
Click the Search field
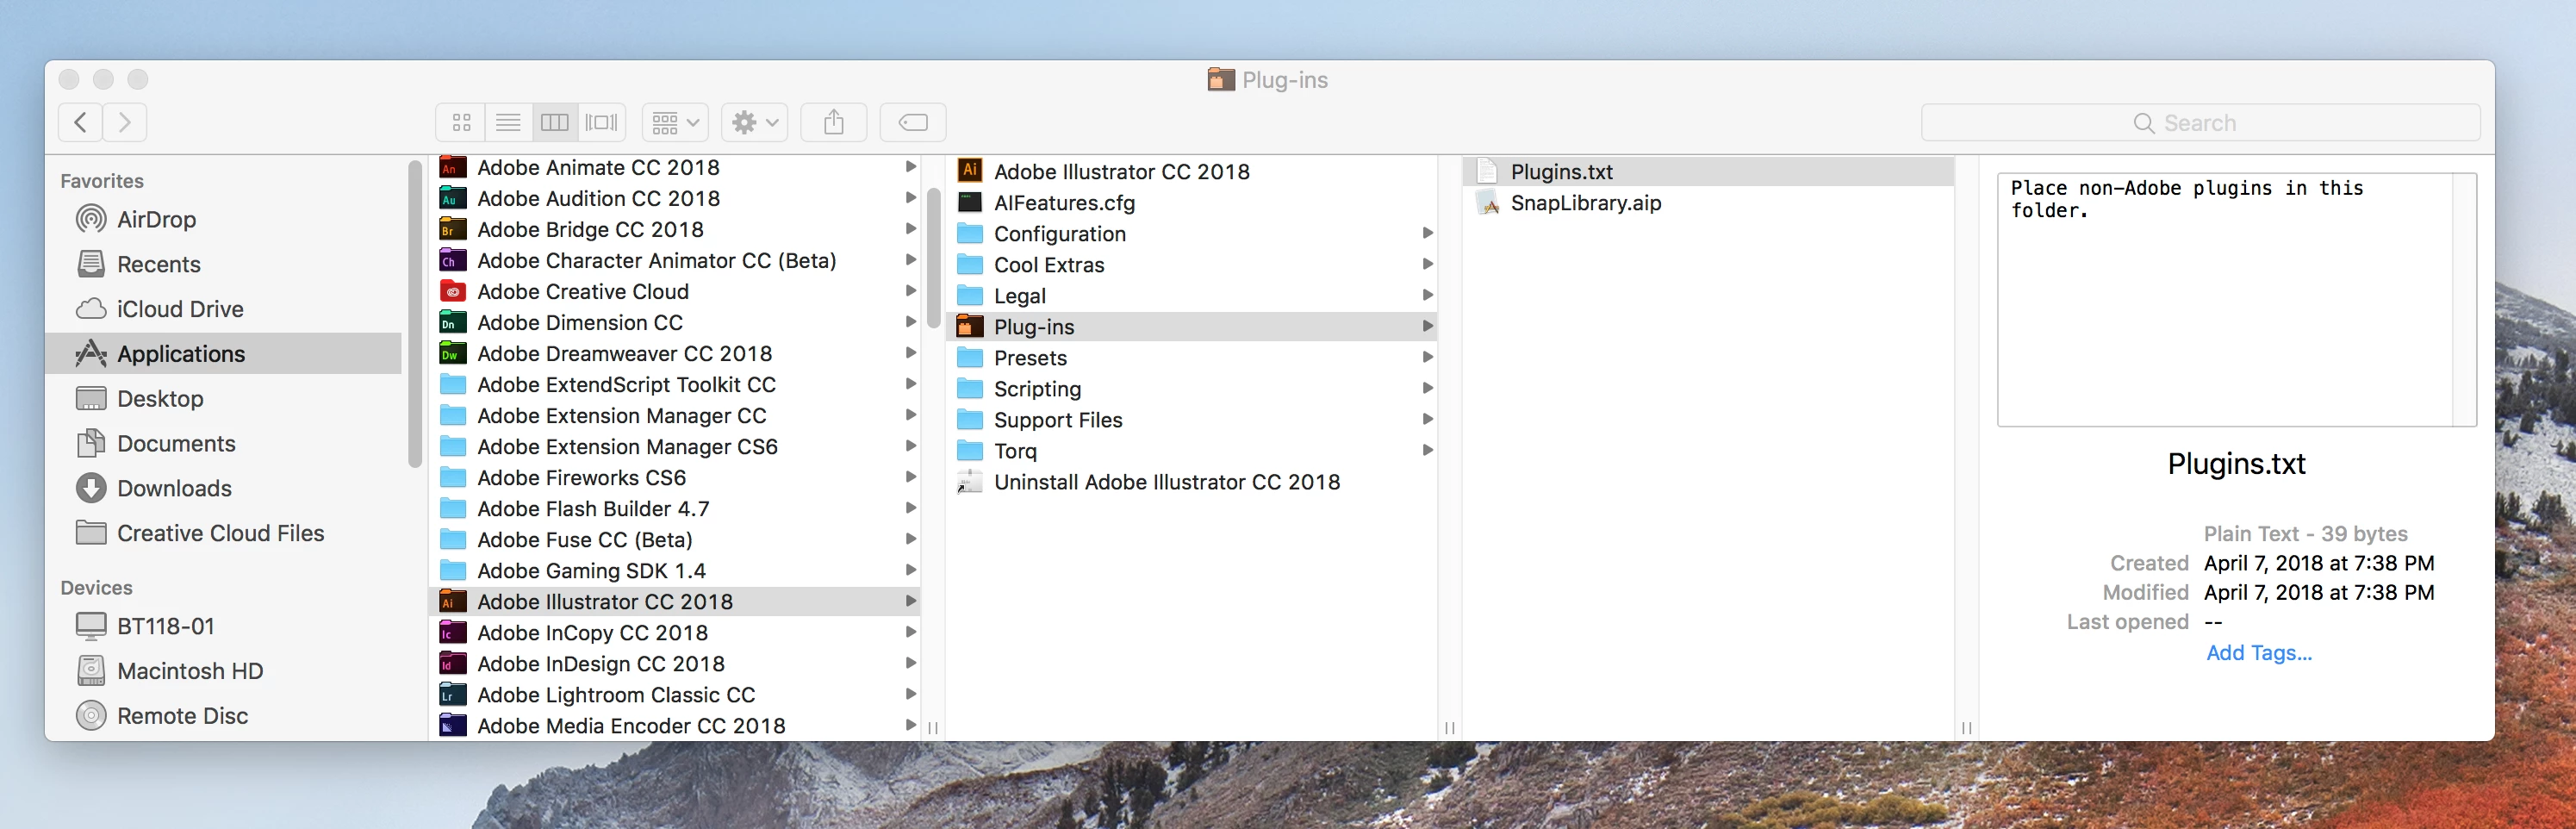2200,123
